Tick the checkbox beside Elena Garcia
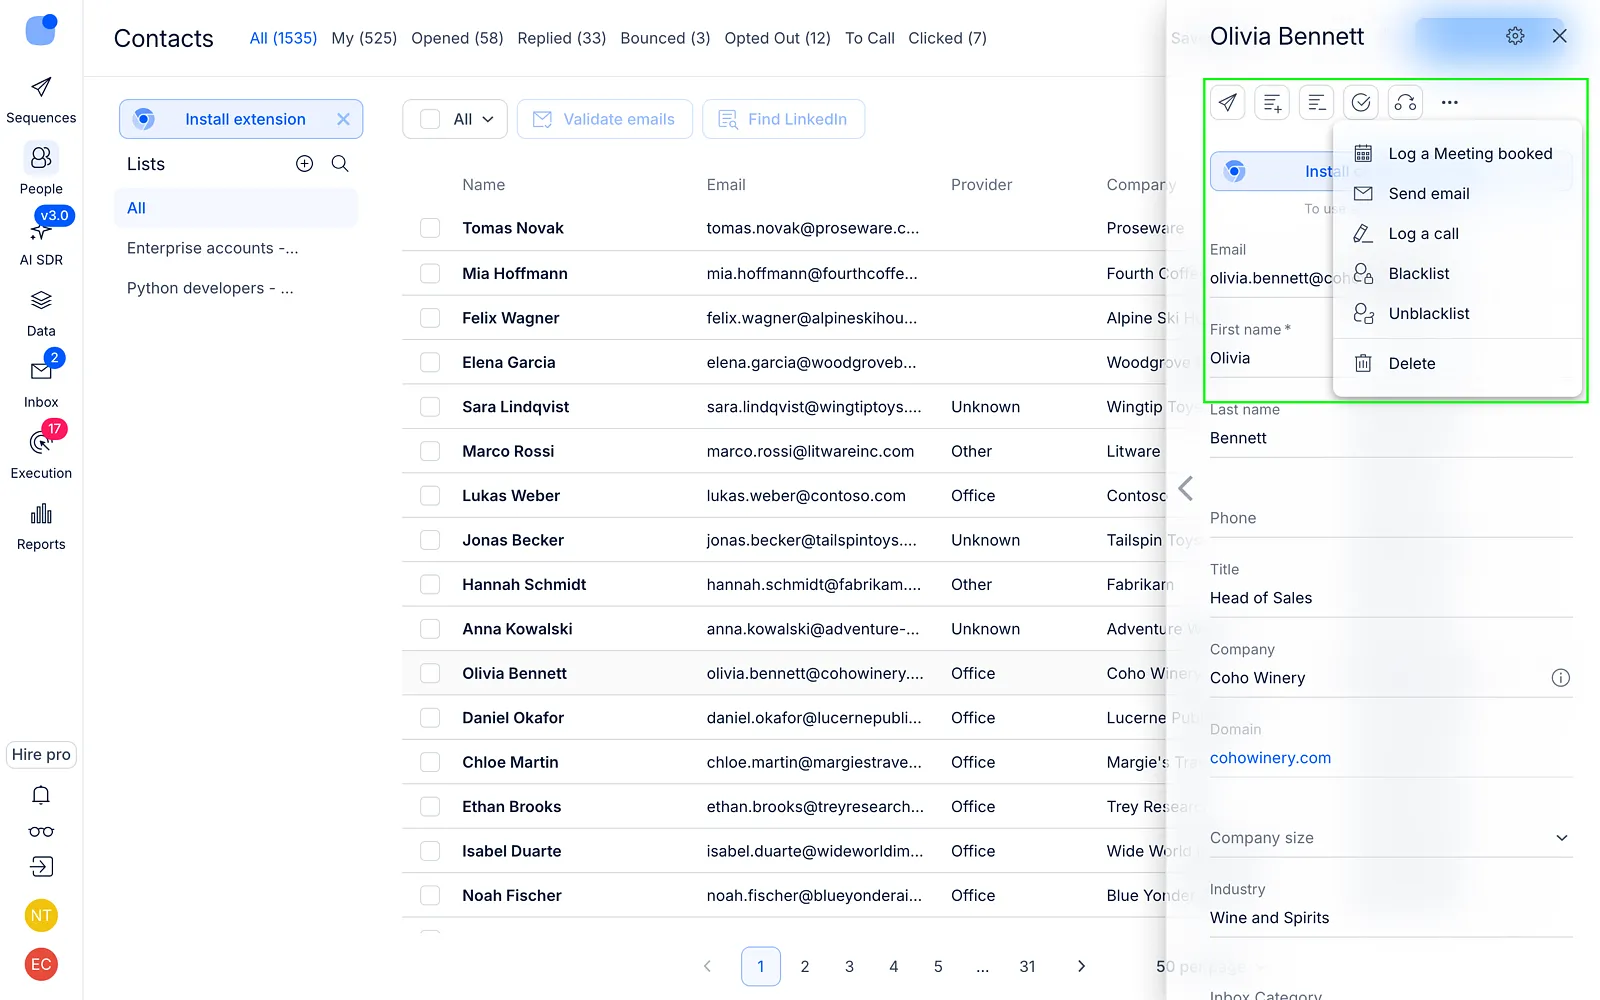This screenshot has width=1600, height=1000. point(430,362)
